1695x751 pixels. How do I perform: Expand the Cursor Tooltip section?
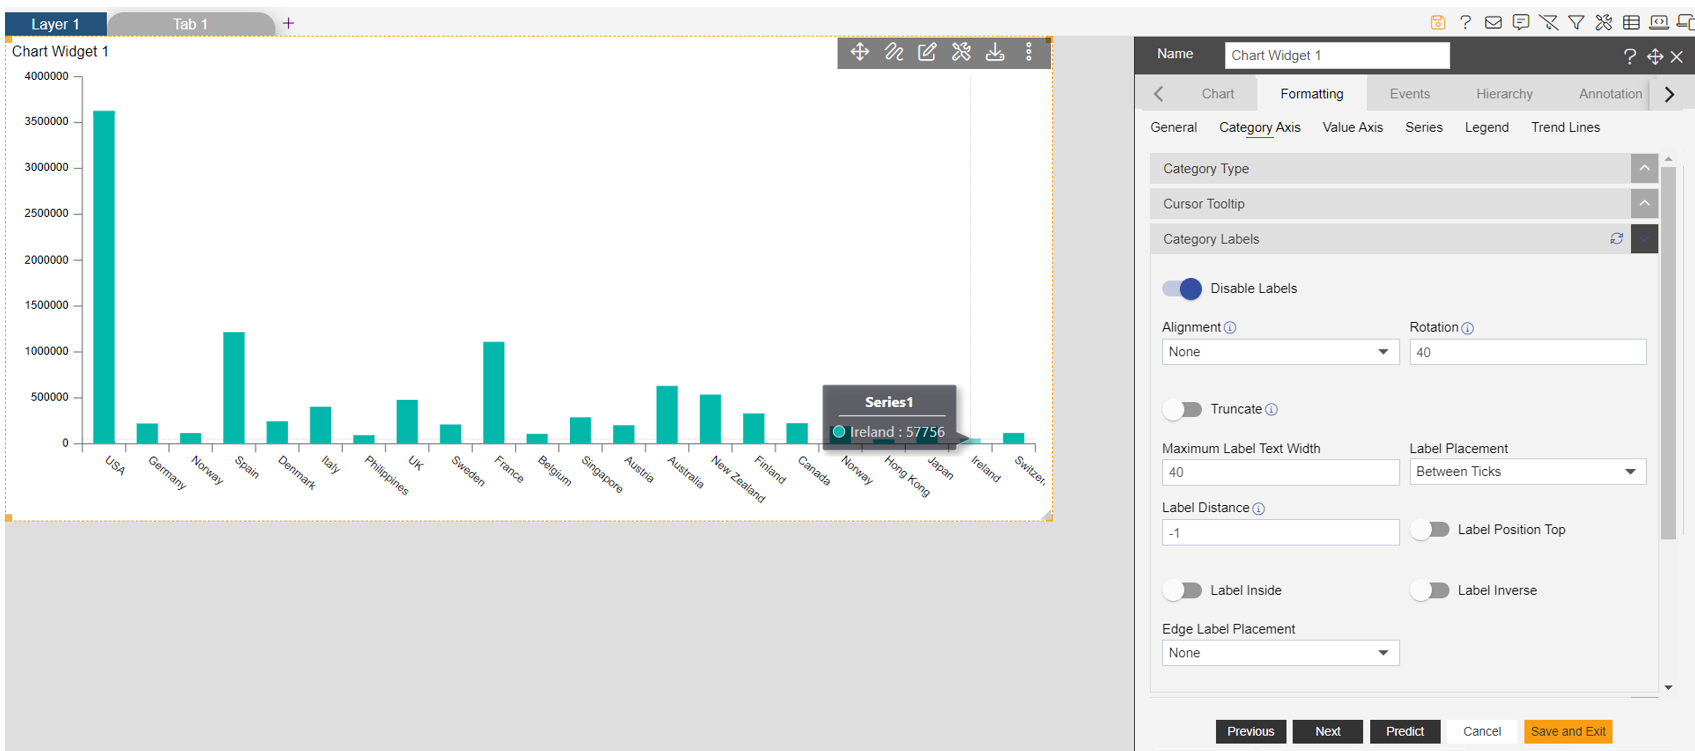pyautogui.click(x=1644, y=204)
